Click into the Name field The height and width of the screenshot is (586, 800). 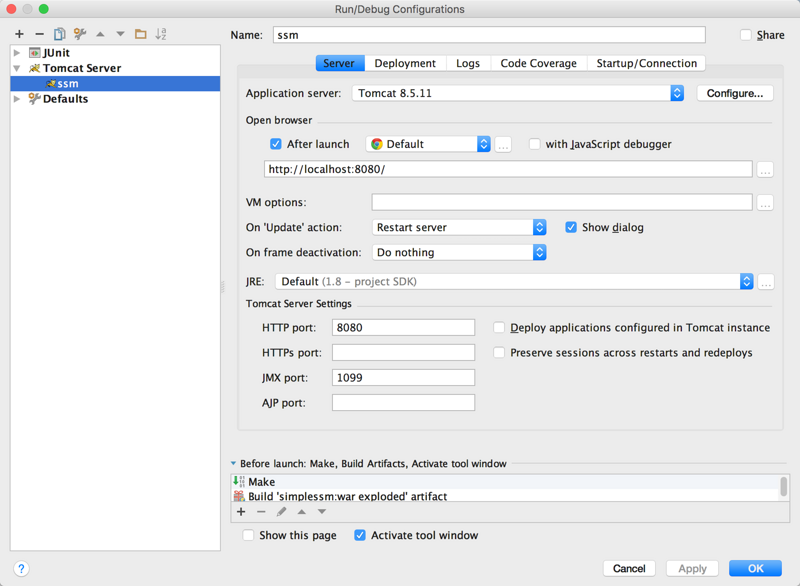click(x=489, y=35)
